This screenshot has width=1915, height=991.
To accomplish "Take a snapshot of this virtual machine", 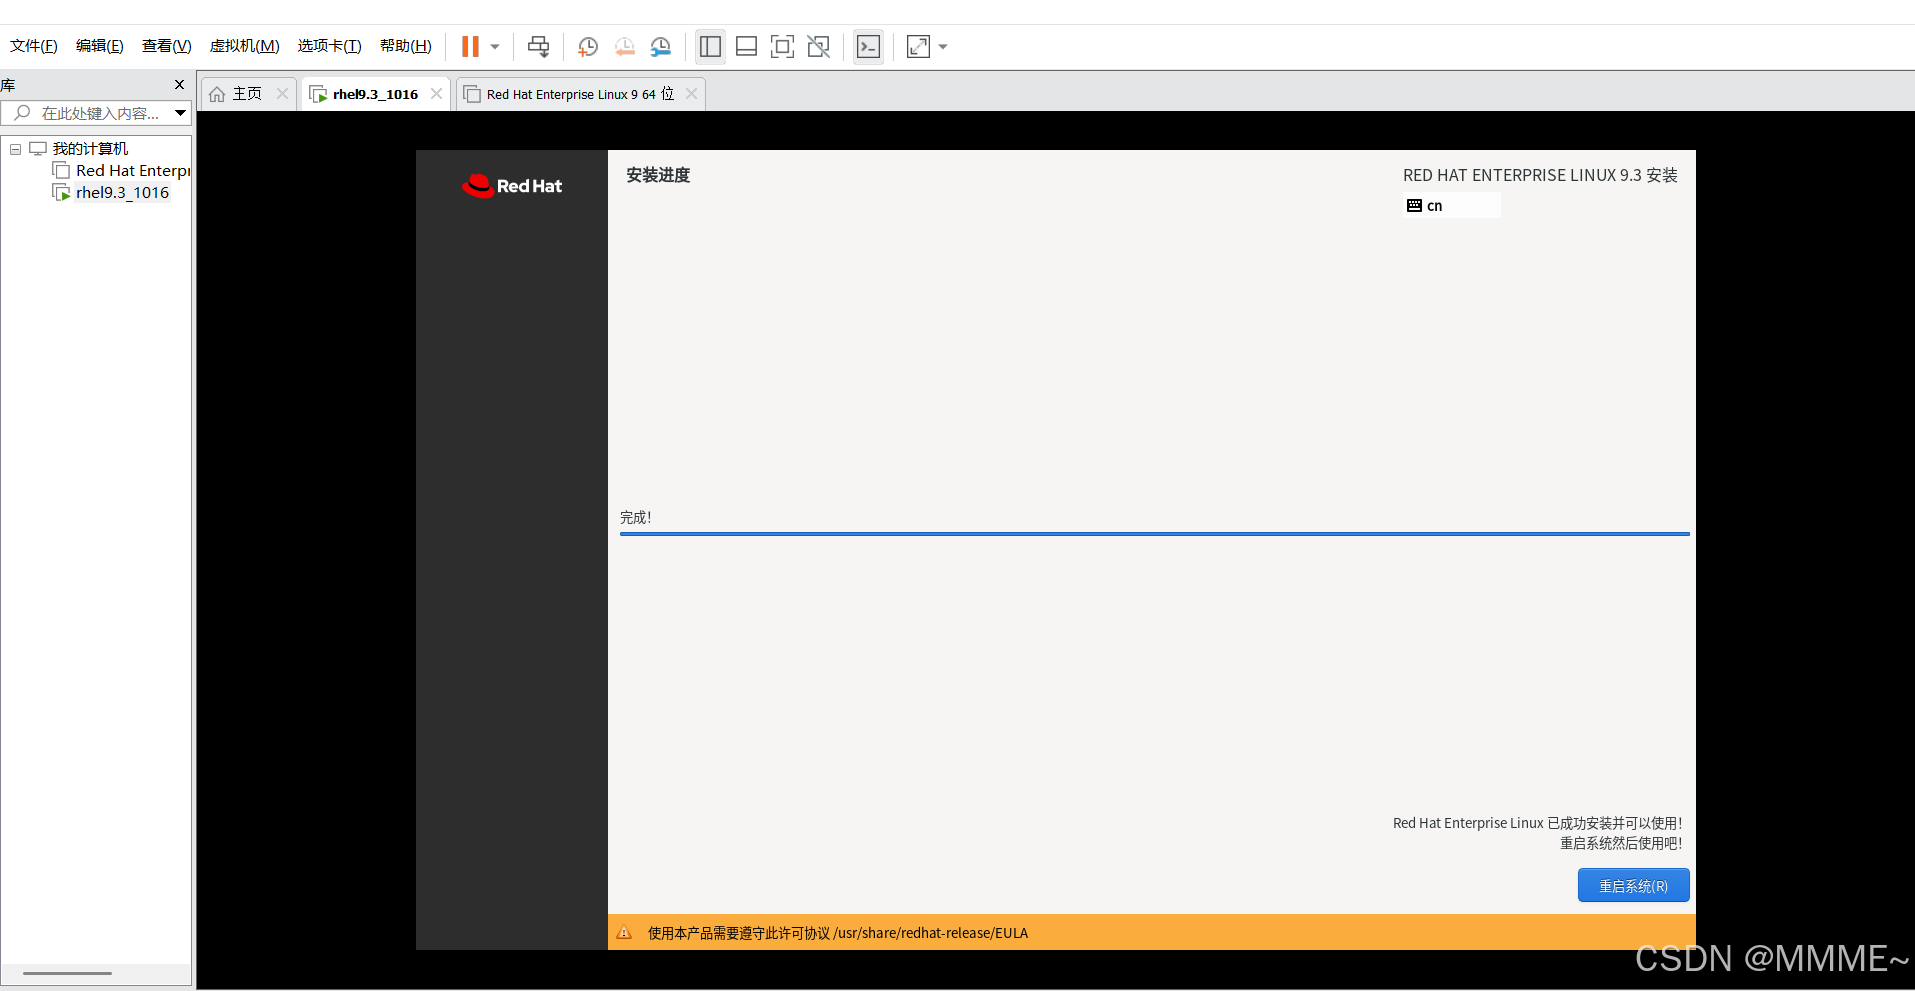I will click(588, 47).
